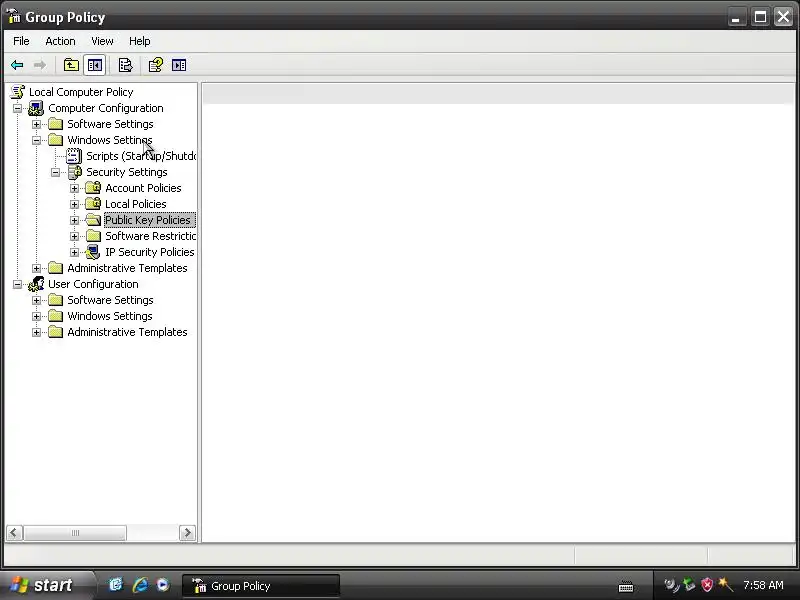This screenshot has height=600, width=800.
Task: Click the rightmost pane toggle toolbar icon
Action: 179,65
